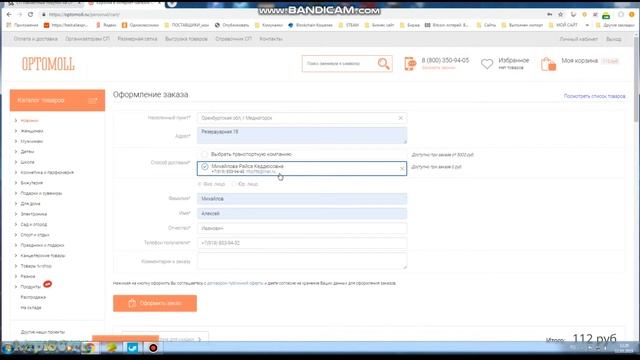Open Косметика и парфюмерия category
640x360 pixels.
point(47,173)
